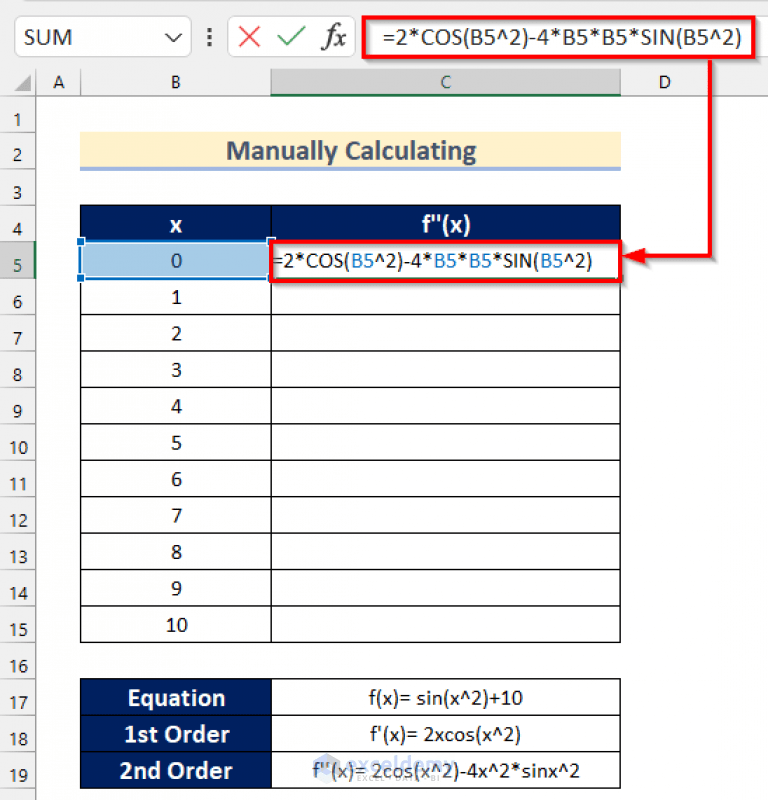Click cell C5 with the formula being edited
Viewport: 768px width, 800px height.
(x=445, y=261)
